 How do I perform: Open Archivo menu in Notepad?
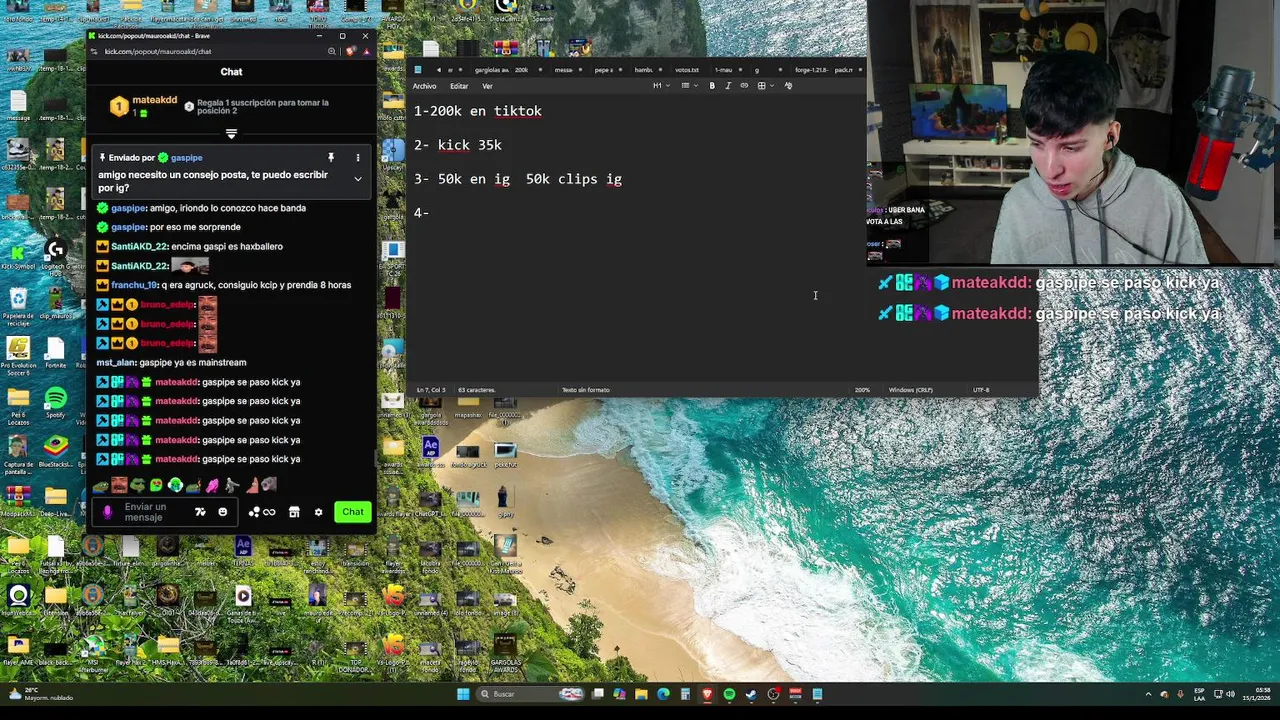point(425,86)
